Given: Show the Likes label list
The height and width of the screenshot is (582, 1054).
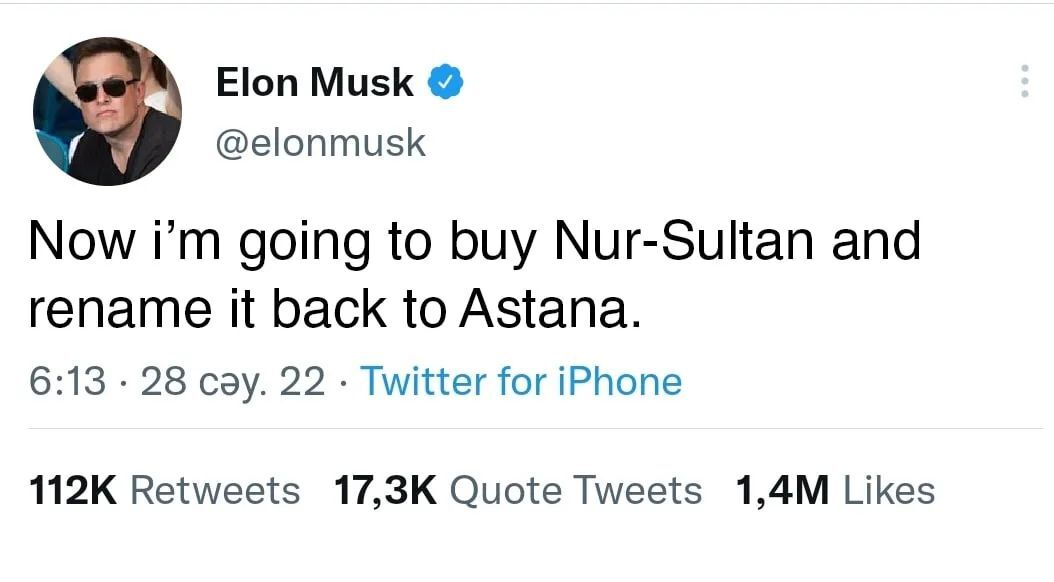Looking at the screenshot, I should point(890,490).
